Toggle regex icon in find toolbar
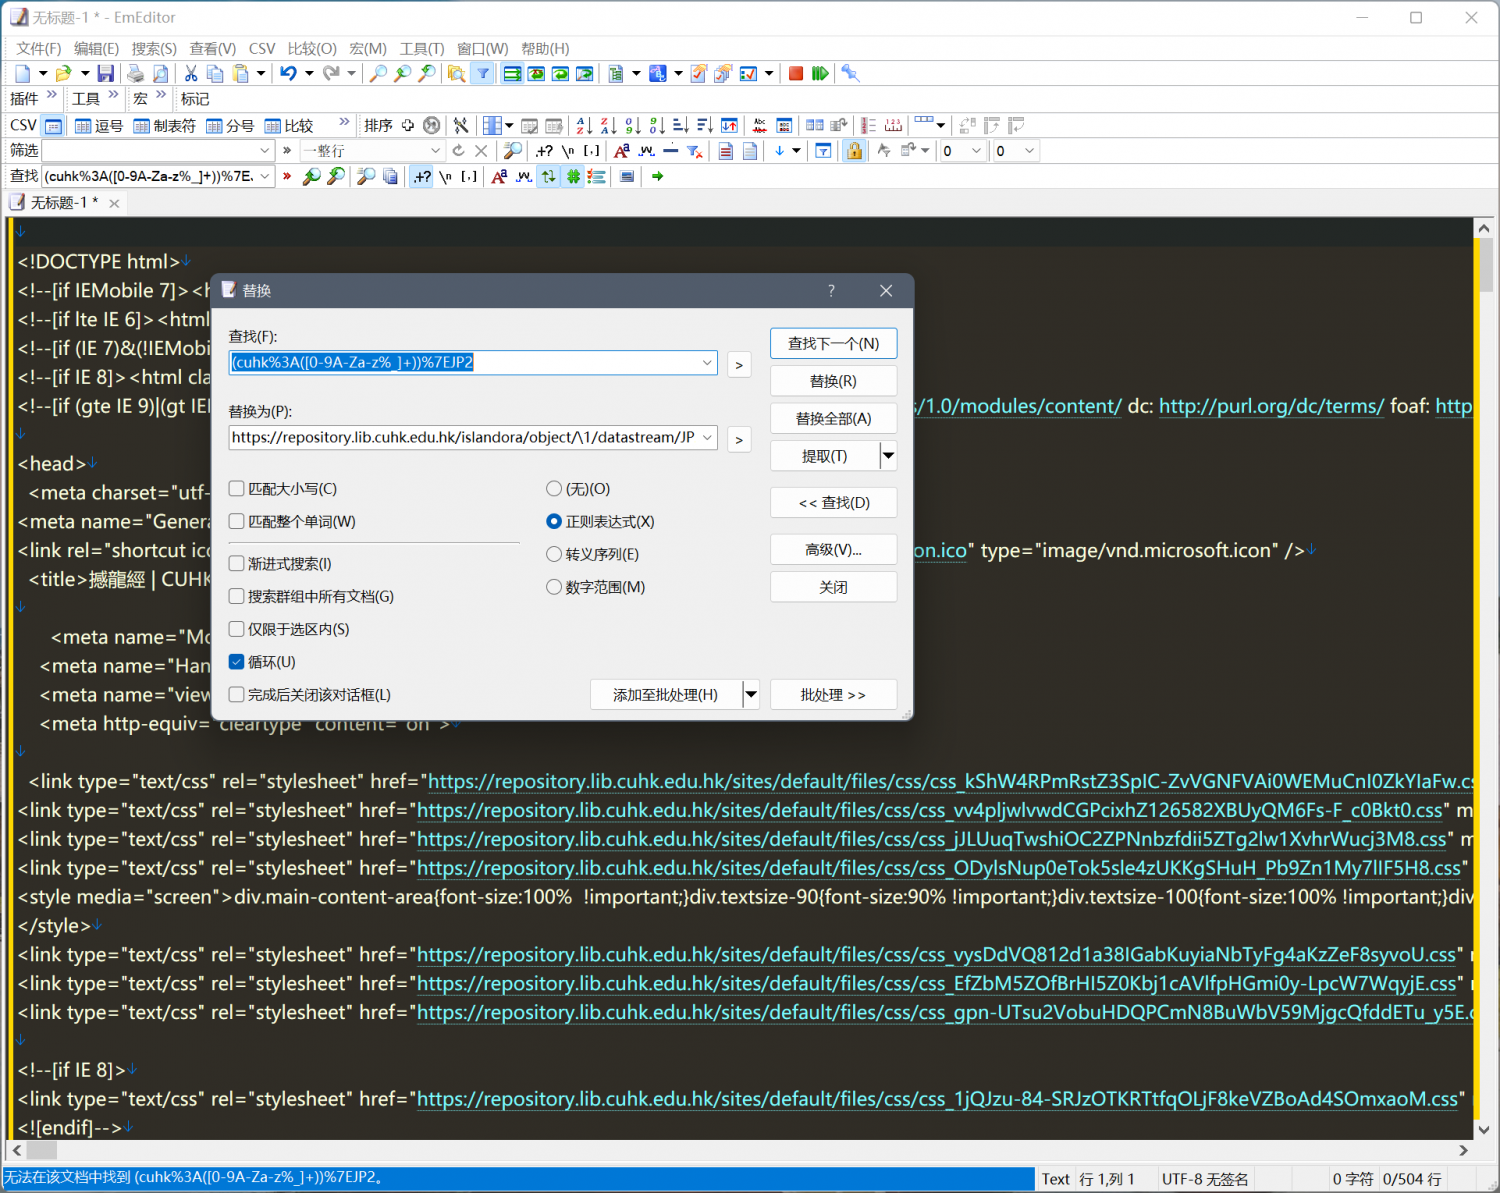 click(423, 176)
